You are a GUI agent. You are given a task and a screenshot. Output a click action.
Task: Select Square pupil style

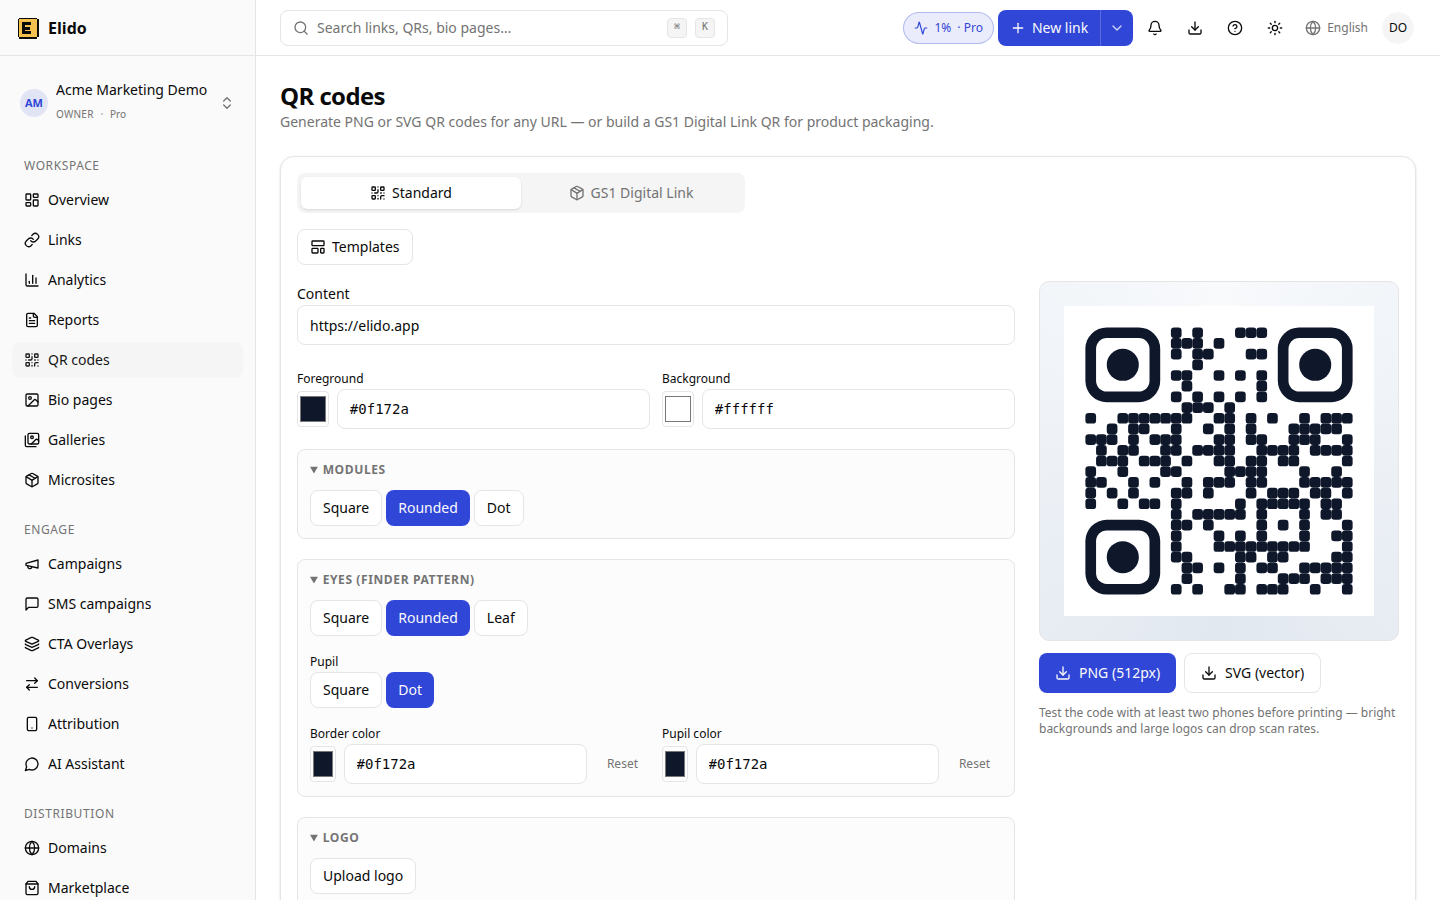point(346,690)
